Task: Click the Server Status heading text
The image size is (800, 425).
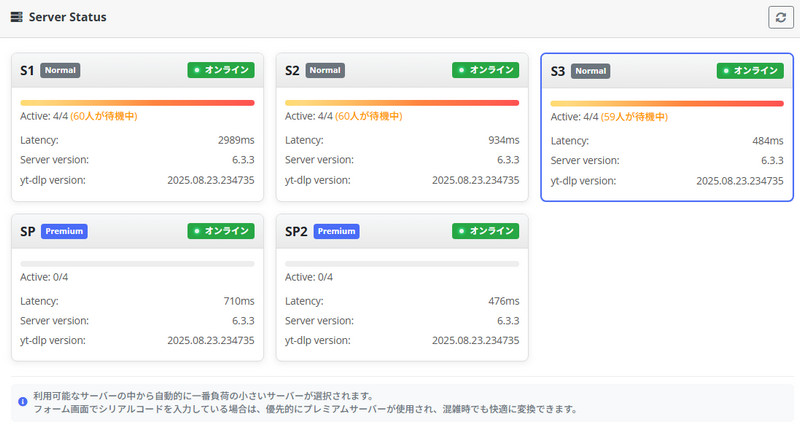Action: (67, 17)
